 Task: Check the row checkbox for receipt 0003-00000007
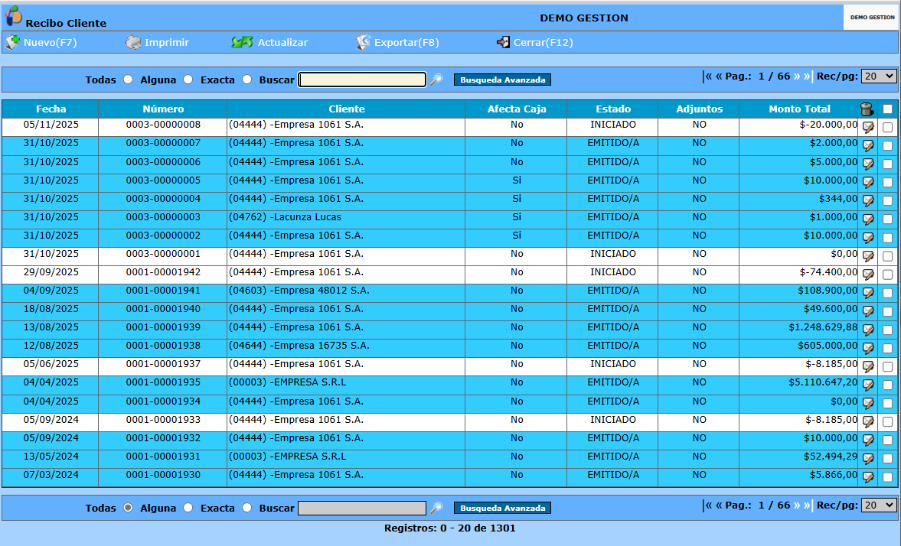(888, 145)
